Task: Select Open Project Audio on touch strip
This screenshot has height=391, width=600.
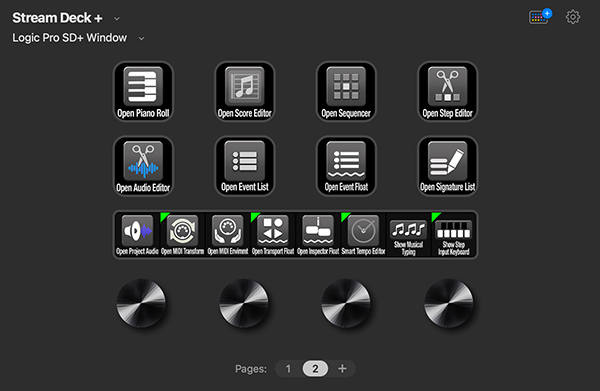Action: tap(137, 235)
